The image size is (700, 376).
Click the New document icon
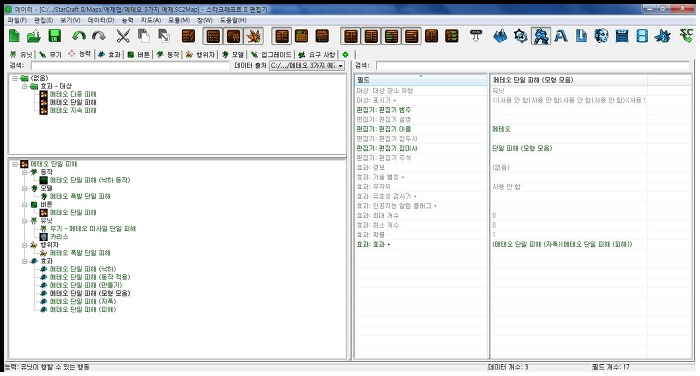(14, 36)
